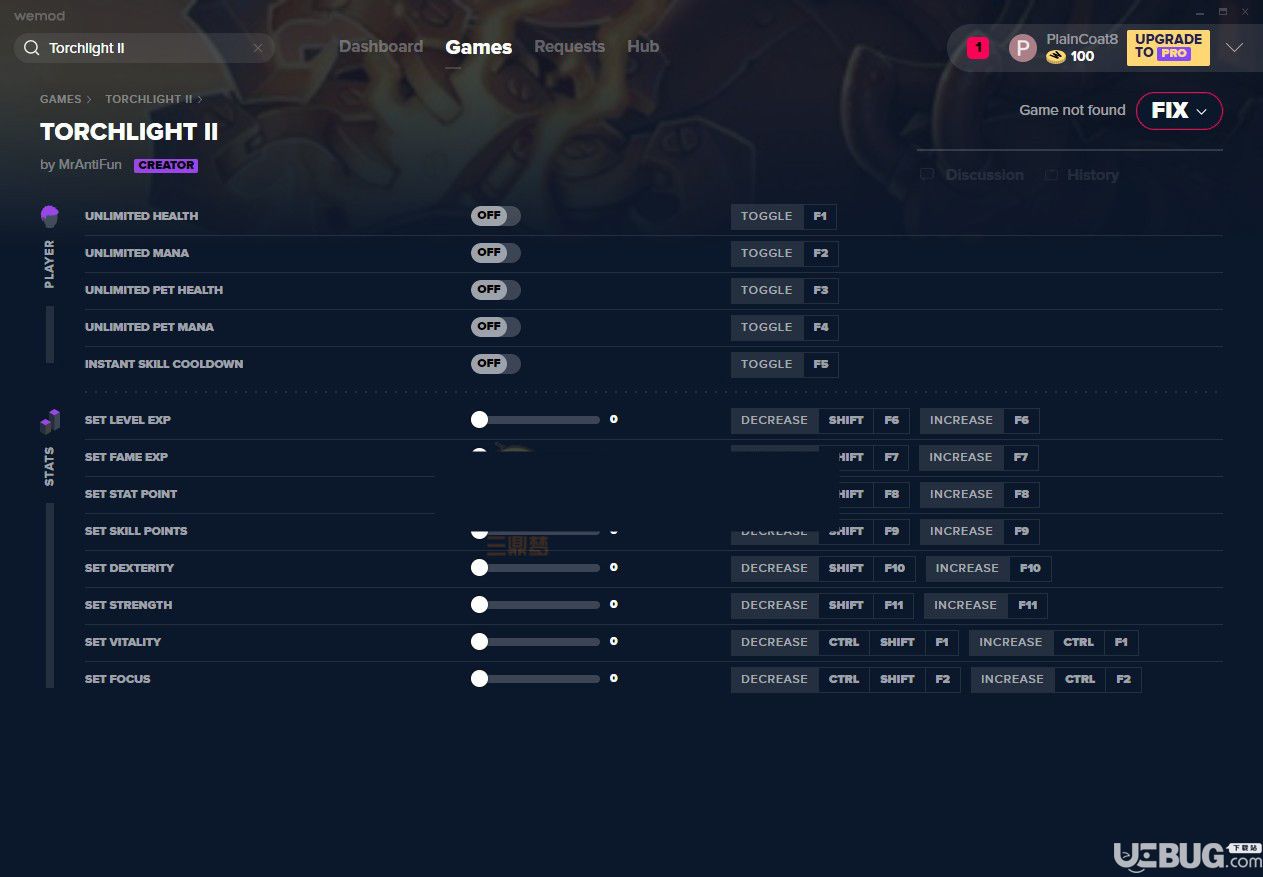The image size is (1263, 877).
Task: Click the Unlimited Health TOGGLE hotkey button
Action: [x=767, y=216]
